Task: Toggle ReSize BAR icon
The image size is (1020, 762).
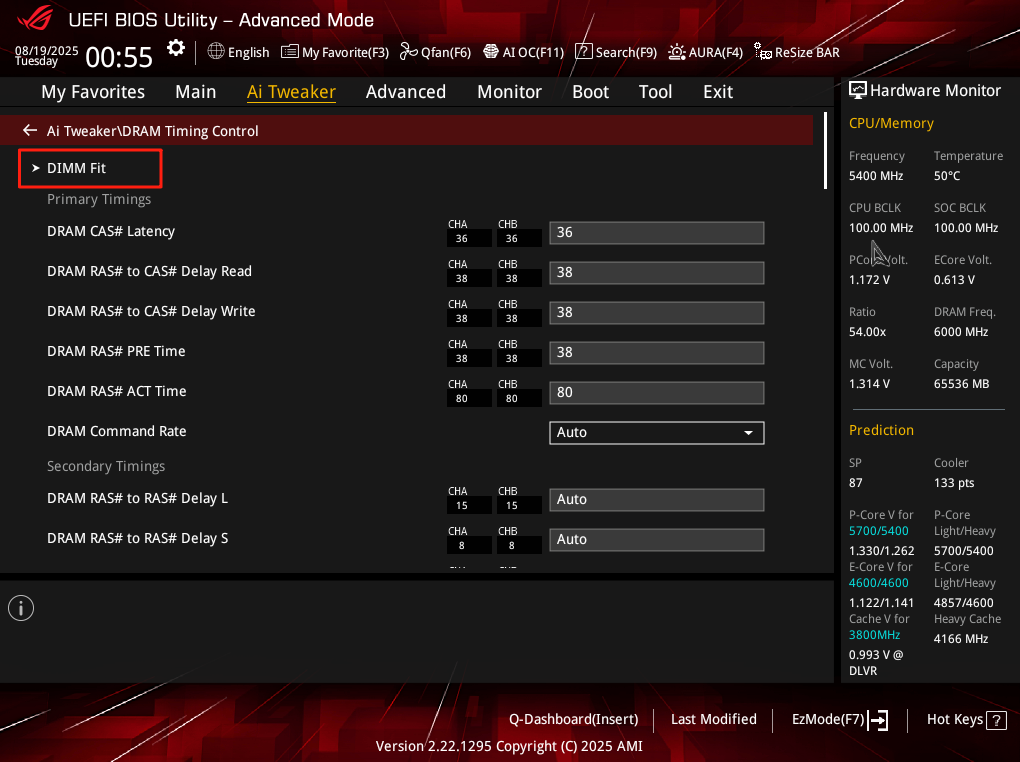Action: [762, 51]
